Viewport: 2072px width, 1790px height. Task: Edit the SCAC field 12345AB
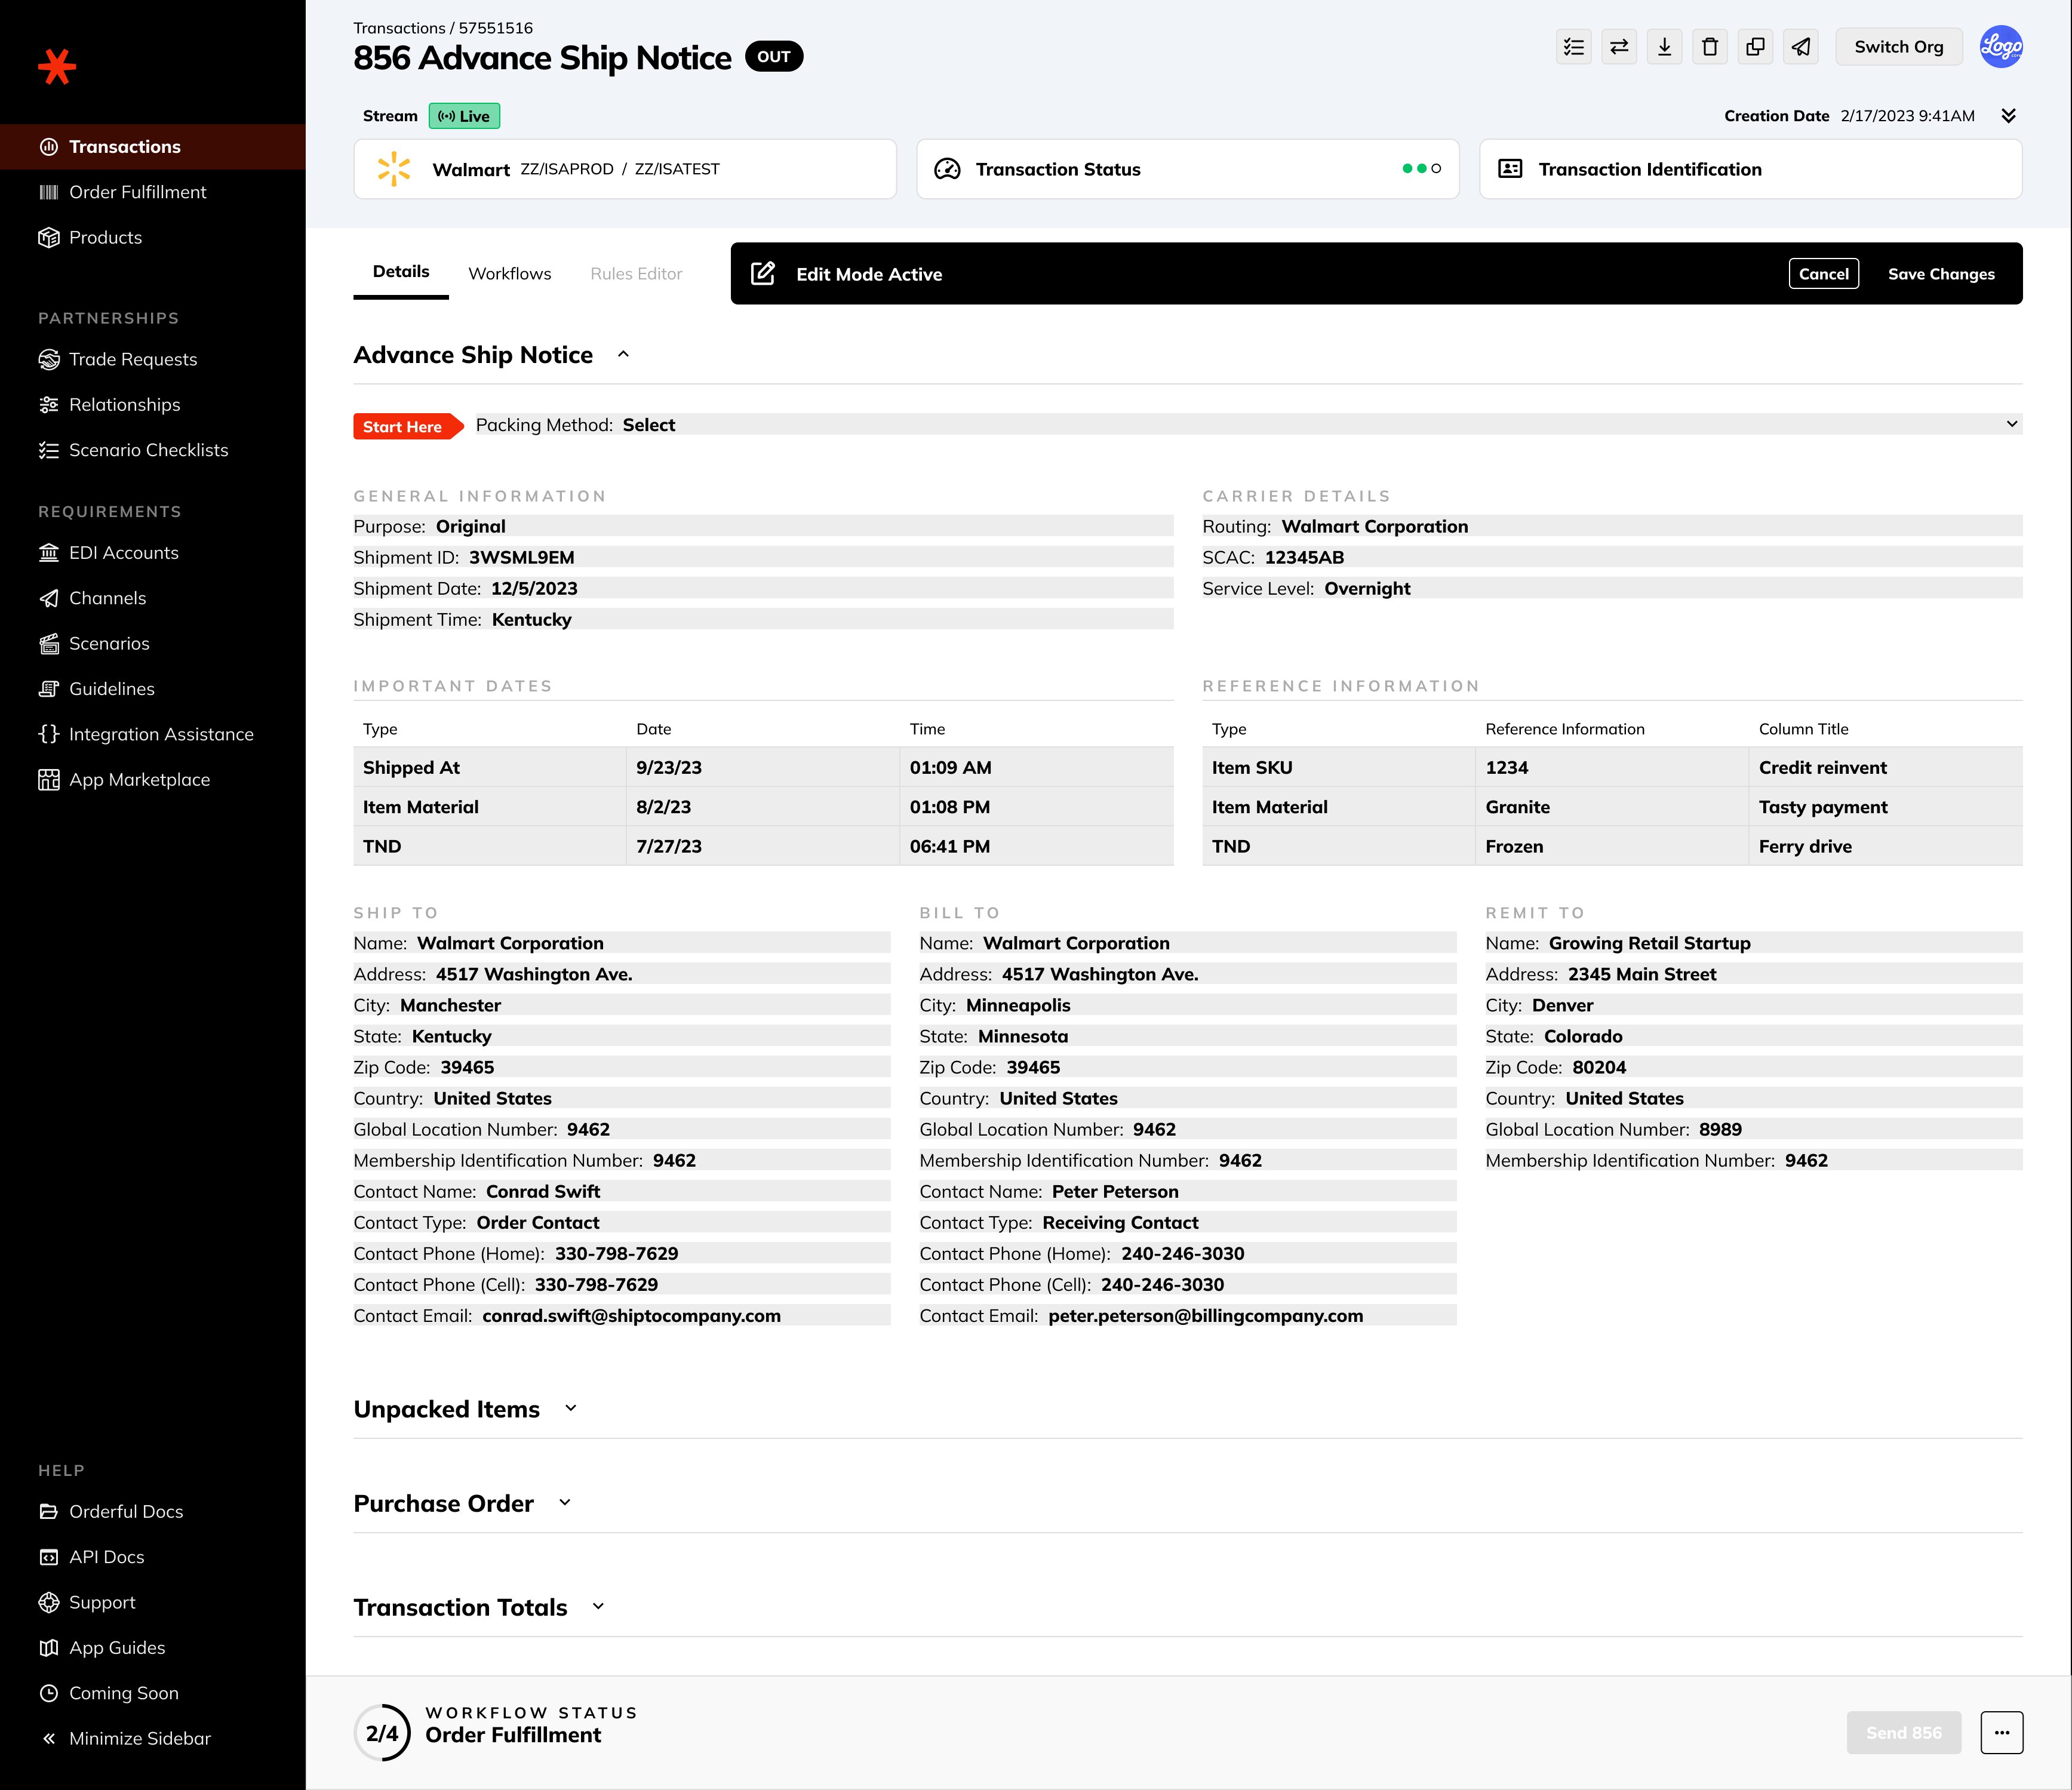[1612, 557]
